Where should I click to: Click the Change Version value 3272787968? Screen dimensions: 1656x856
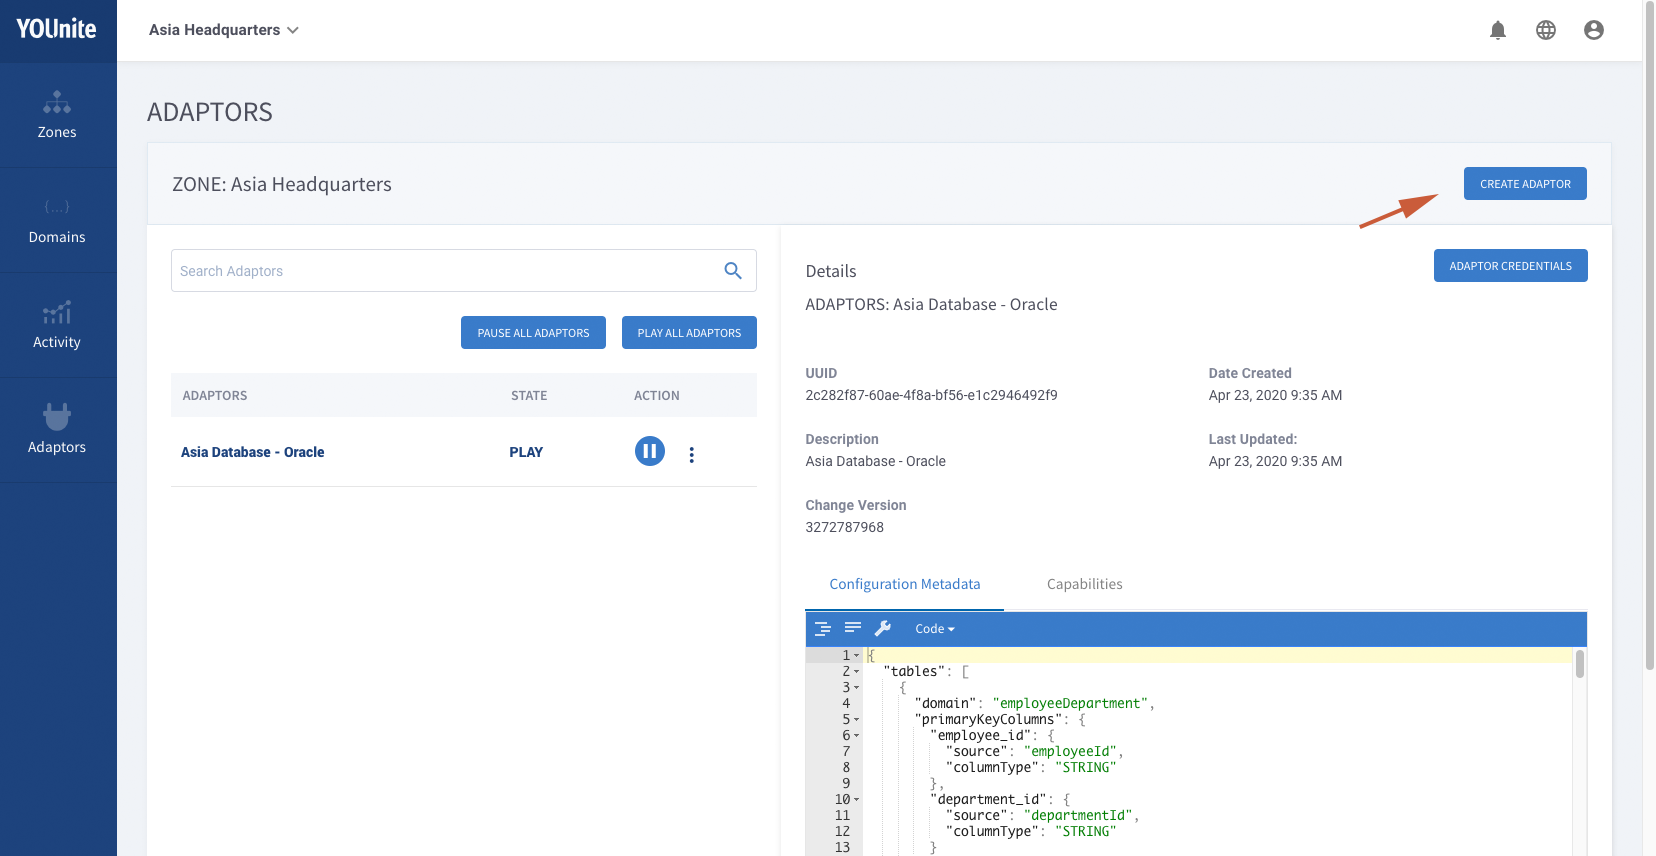845,527
